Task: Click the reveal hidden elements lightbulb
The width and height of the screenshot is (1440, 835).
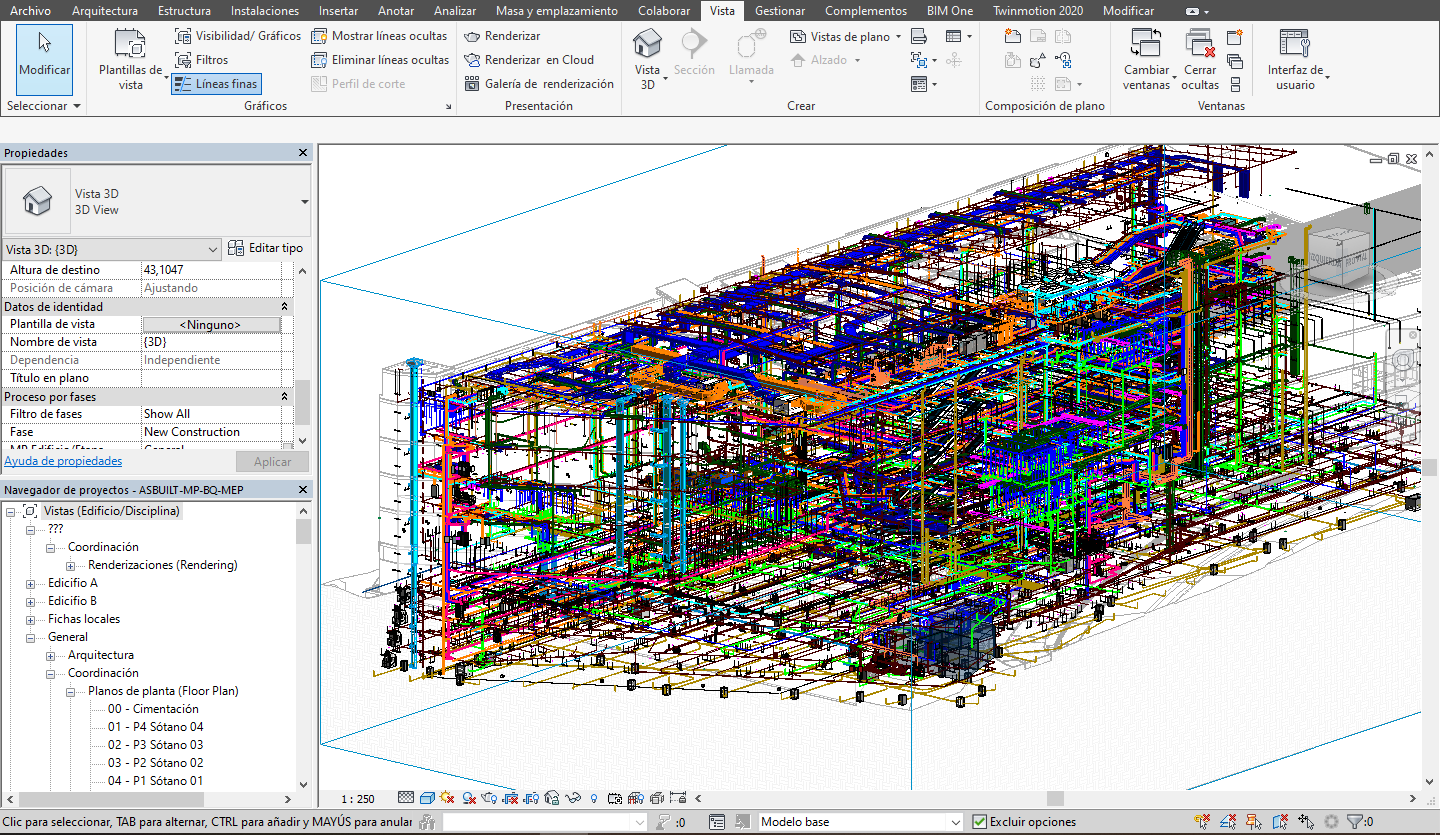Action: point(594,797)
